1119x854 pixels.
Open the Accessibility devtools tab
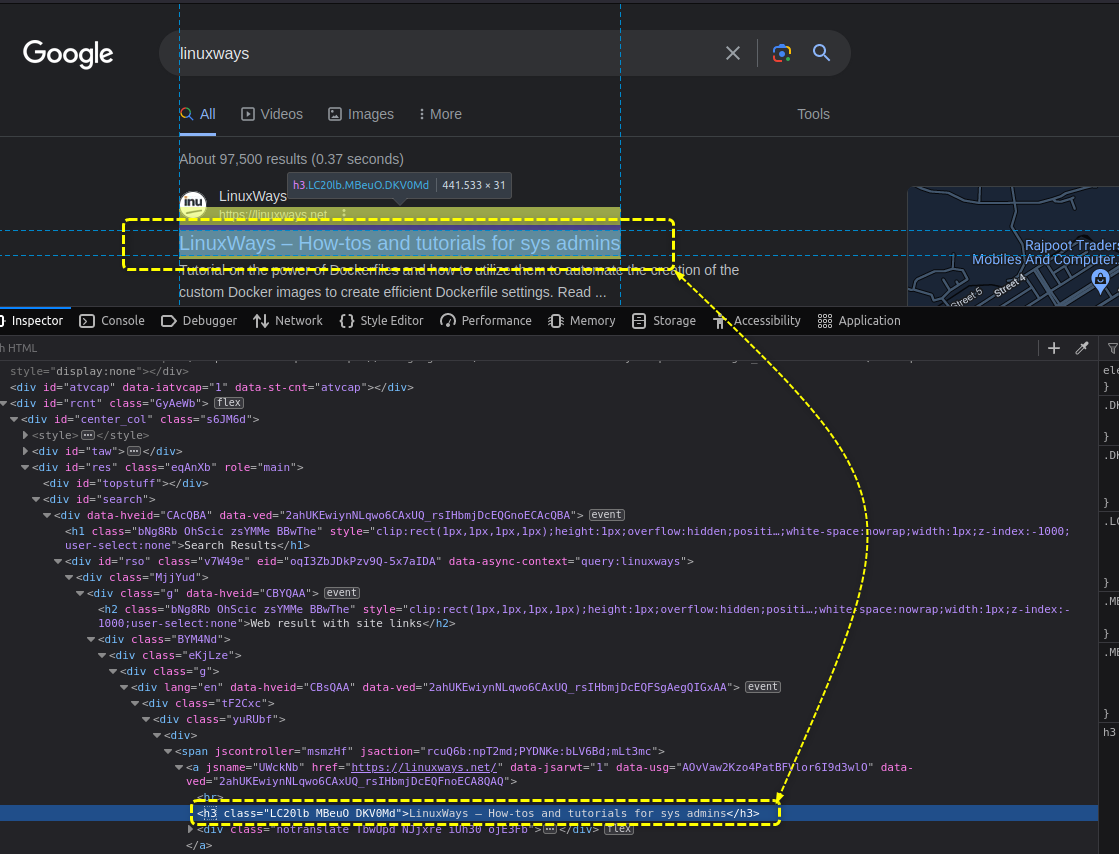756,321
